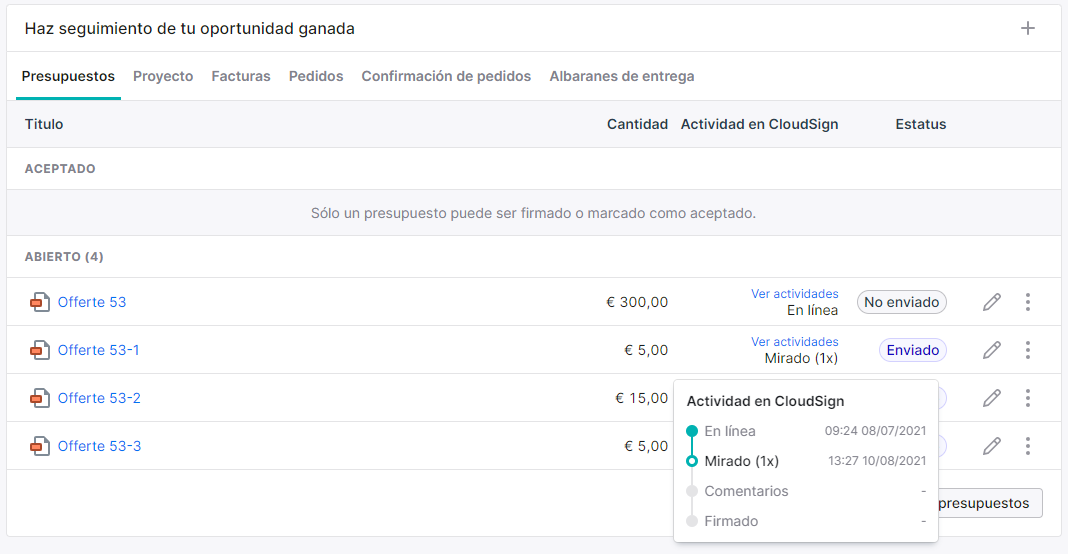Edit Offerte 53-2 with pencil icon
1068x554 pixels.
pos(992,398)
